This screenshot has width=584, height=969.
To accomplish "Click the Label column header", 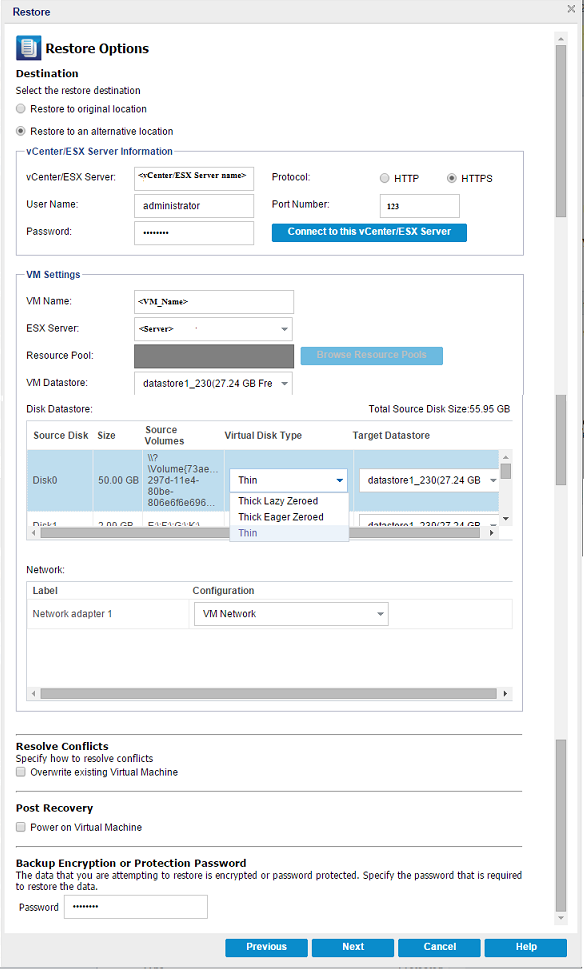I will [45, 591].
